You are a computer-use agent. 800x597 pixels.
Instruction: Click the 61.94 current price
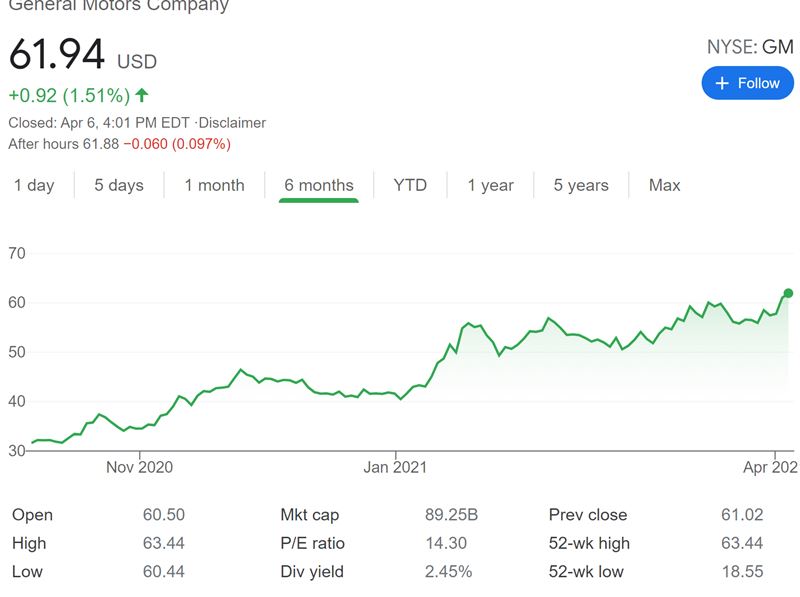pyautogui.click(x=57, y=54)
